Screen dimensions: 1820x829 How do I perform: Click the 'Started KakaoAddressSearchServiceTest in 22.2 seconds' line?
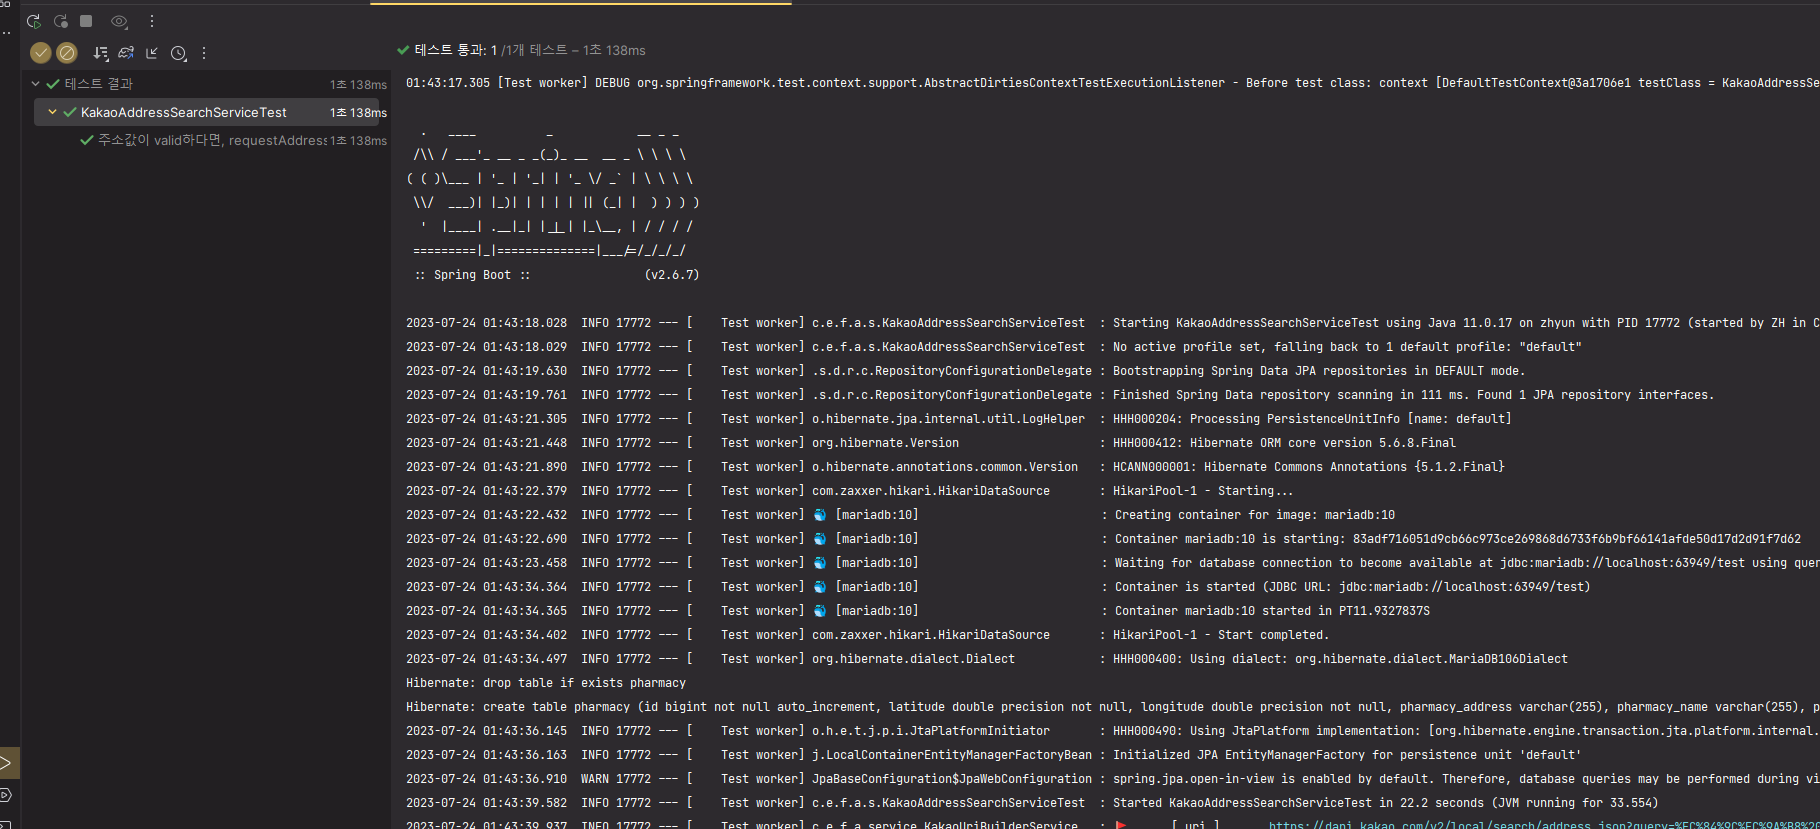click(x=1032, y=803)
